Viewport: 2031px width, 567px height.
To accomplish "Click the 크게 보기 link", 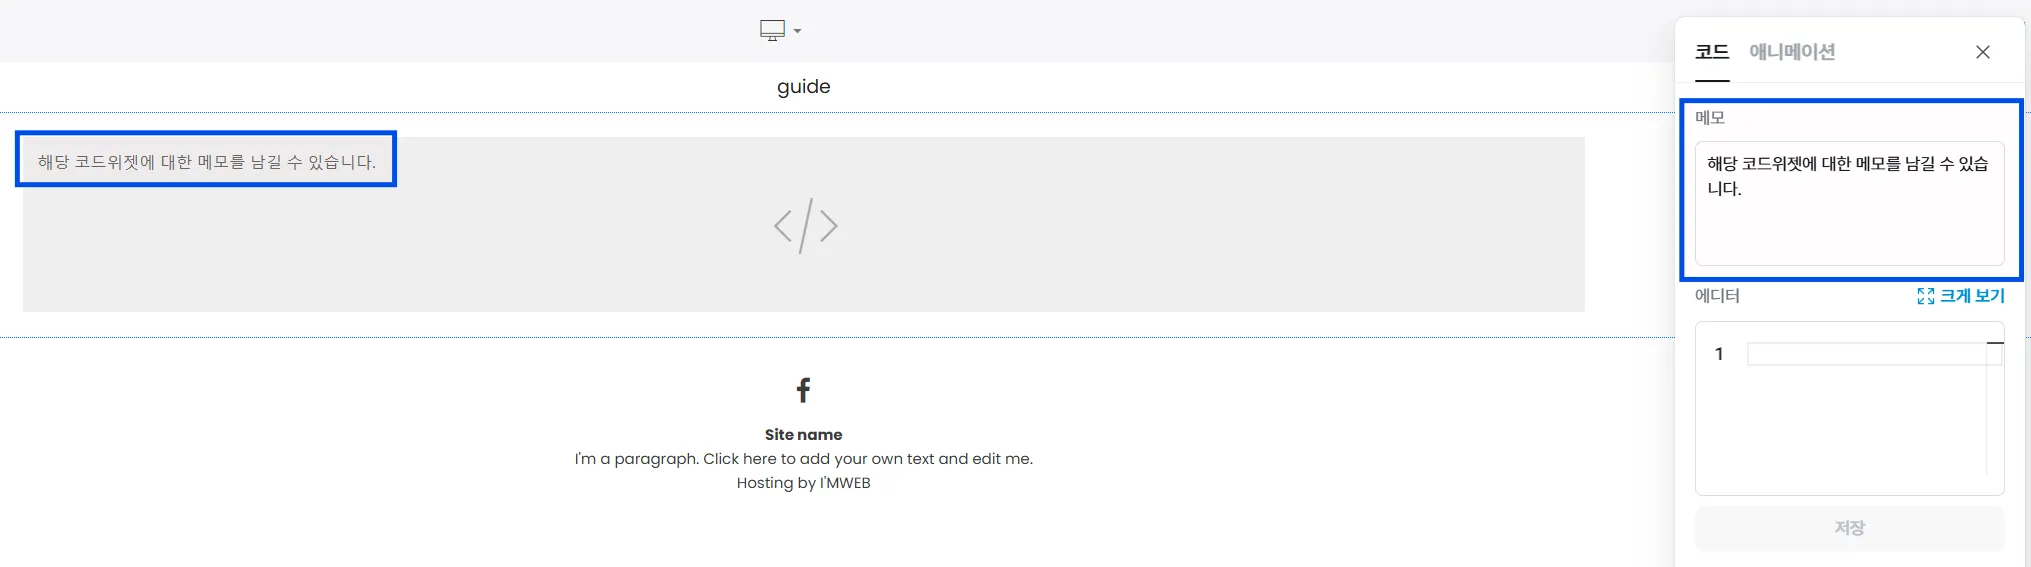I will coord(1972,296).
